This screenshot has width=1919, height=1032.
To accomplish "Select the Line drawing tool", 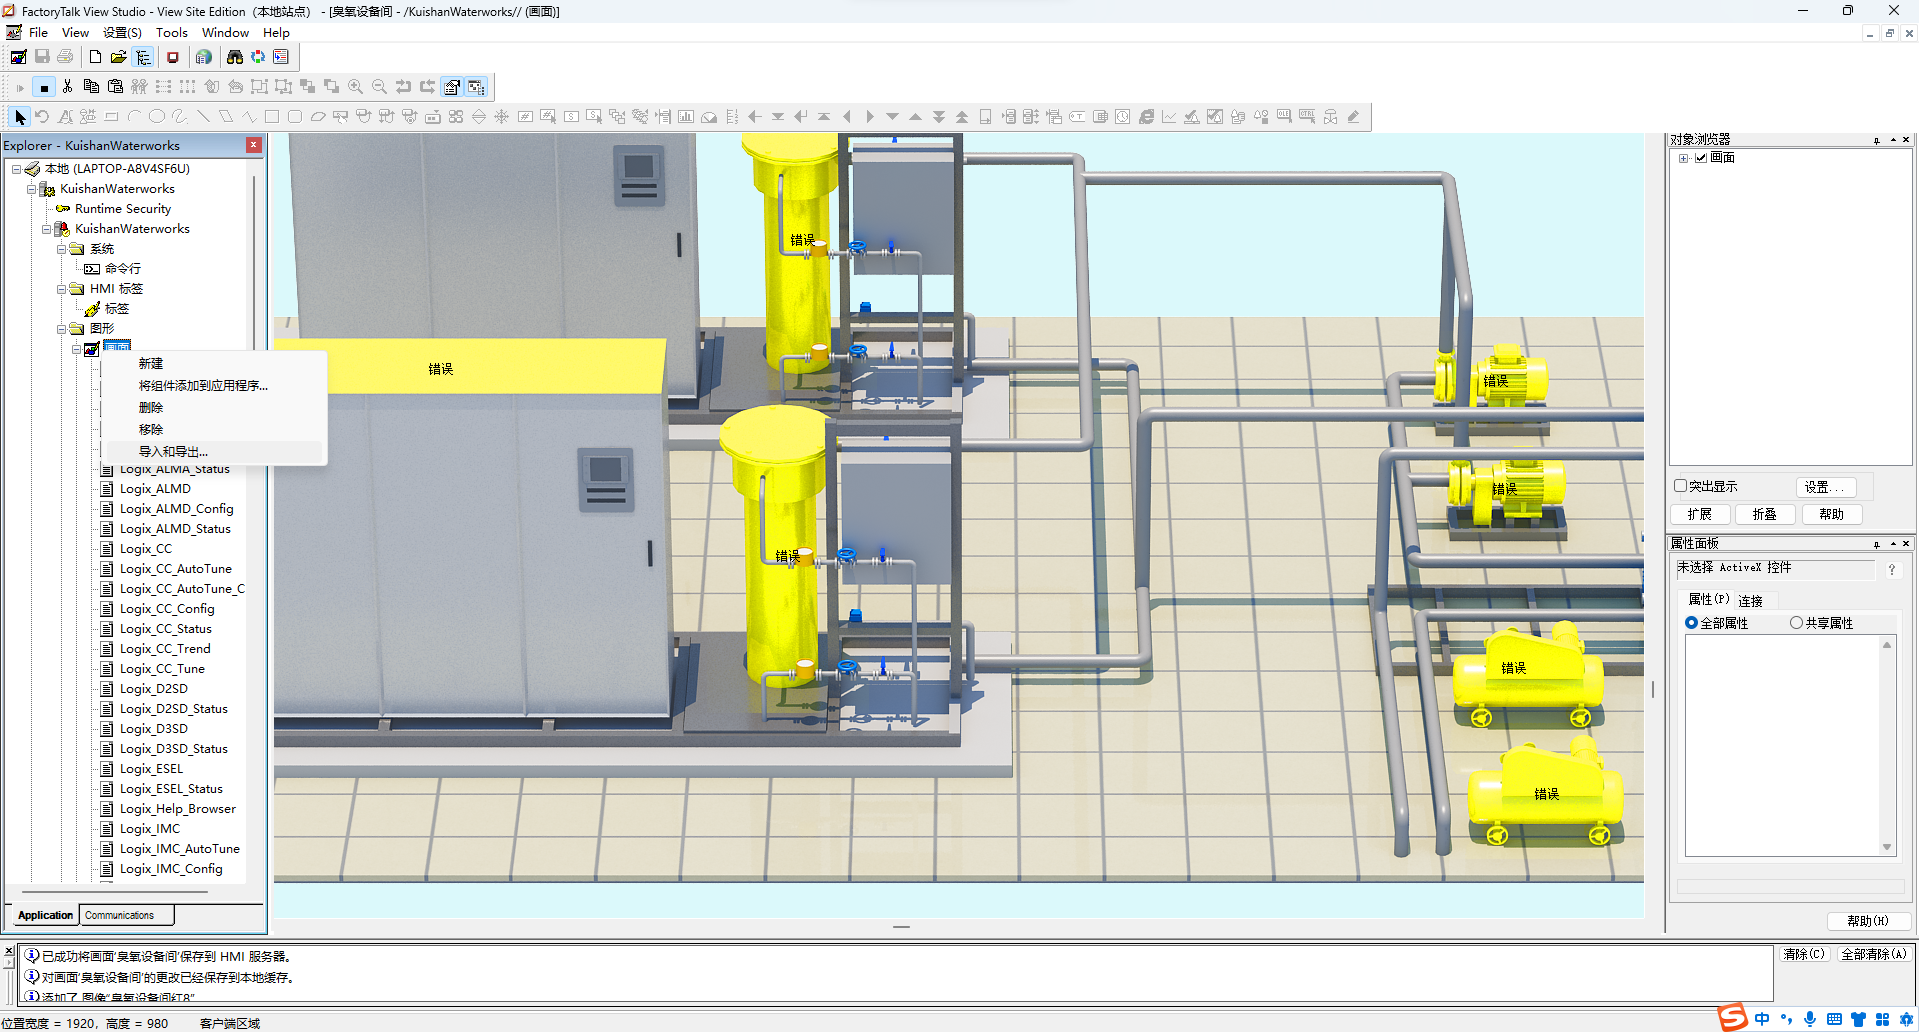I will 203,117.
